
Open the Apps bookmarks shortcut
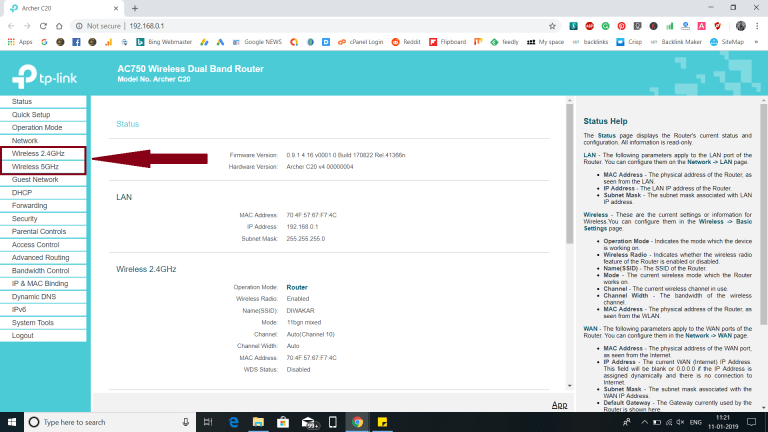(x=20, y=42)
